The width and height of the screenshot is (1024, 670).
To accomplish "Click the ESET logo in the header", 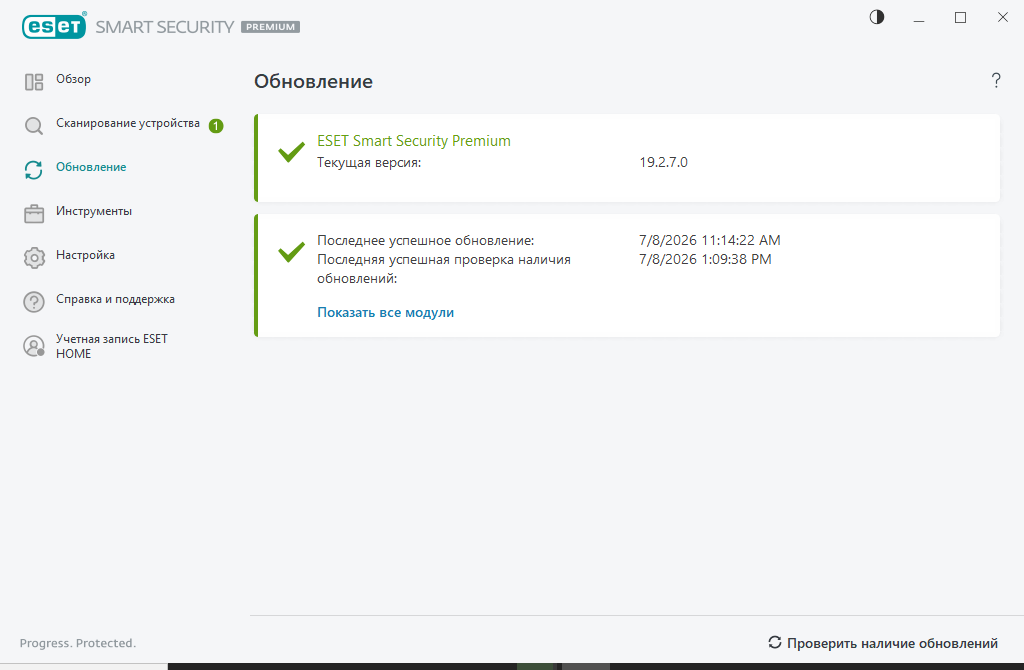I will [x=54, y=26].
